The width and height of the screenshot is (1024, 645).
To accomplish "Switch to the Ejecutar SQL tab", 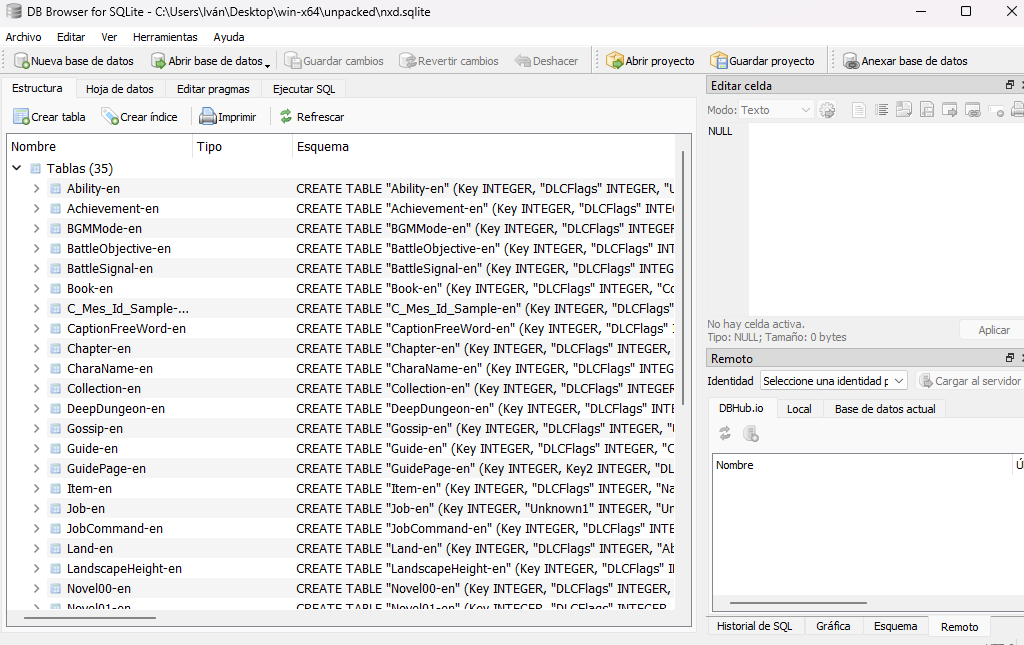I will pyautogui.click(x=304, y=89).
